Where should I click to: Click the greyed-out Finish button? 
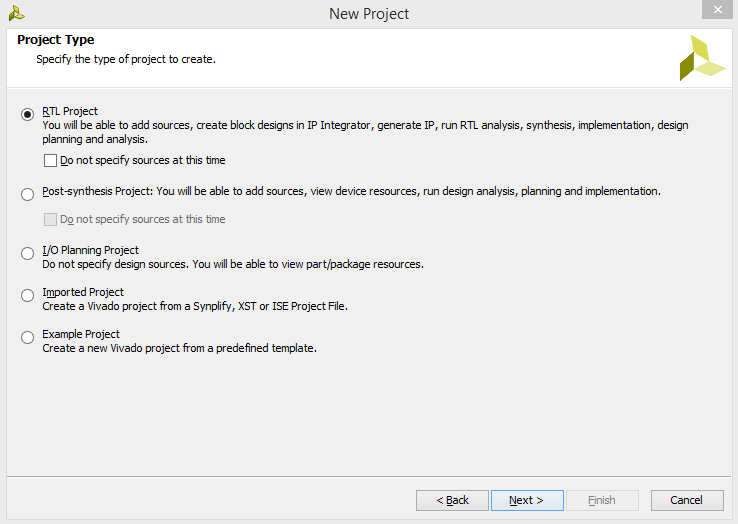[602, 500]
